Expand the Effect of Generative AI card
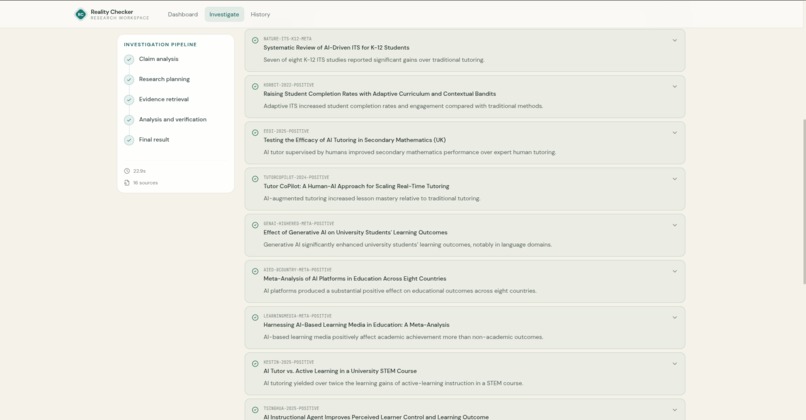Viewport: 806px width, 420px height. point(674,225)
